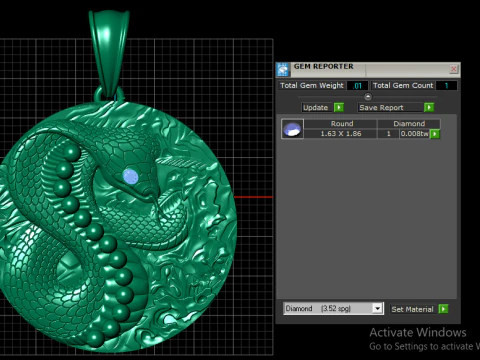Click the green arrow beside Save Report
480x360 pixels.
point(429,107)
